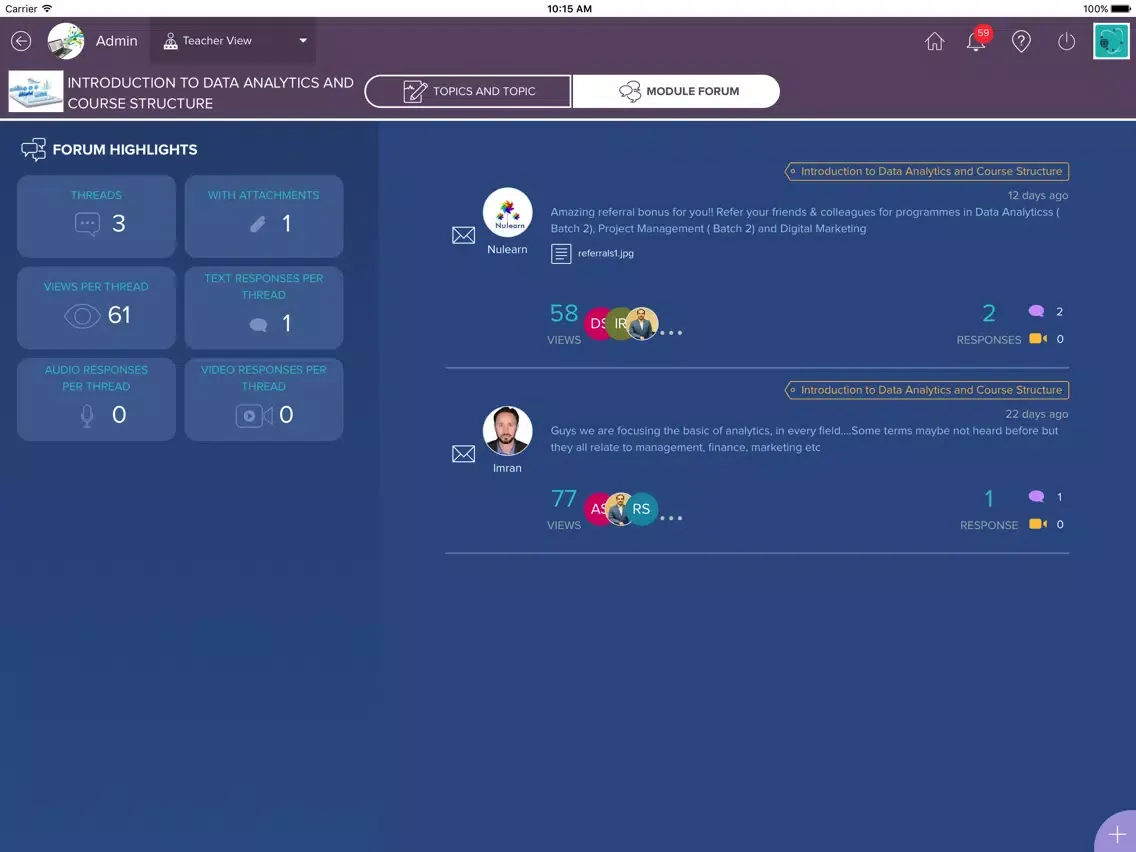Click the Module Forum chat bubbles icon
This screenshot has height=852, width=1136.
(x=630, y=91)
